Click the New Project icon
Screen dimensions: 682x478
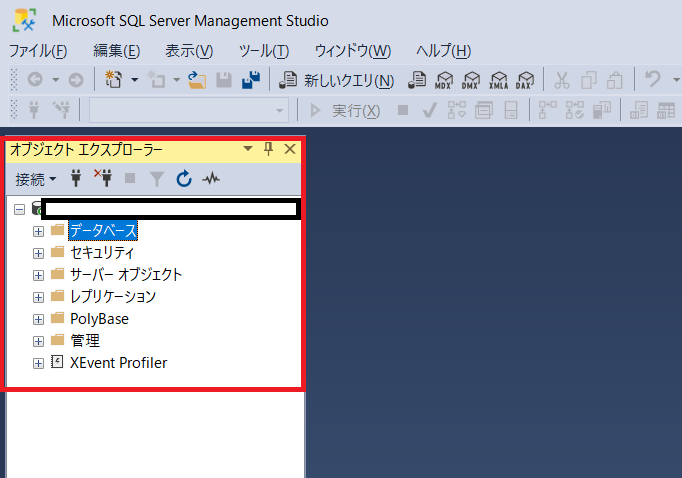pyautogui.click(x=114, y=80)
